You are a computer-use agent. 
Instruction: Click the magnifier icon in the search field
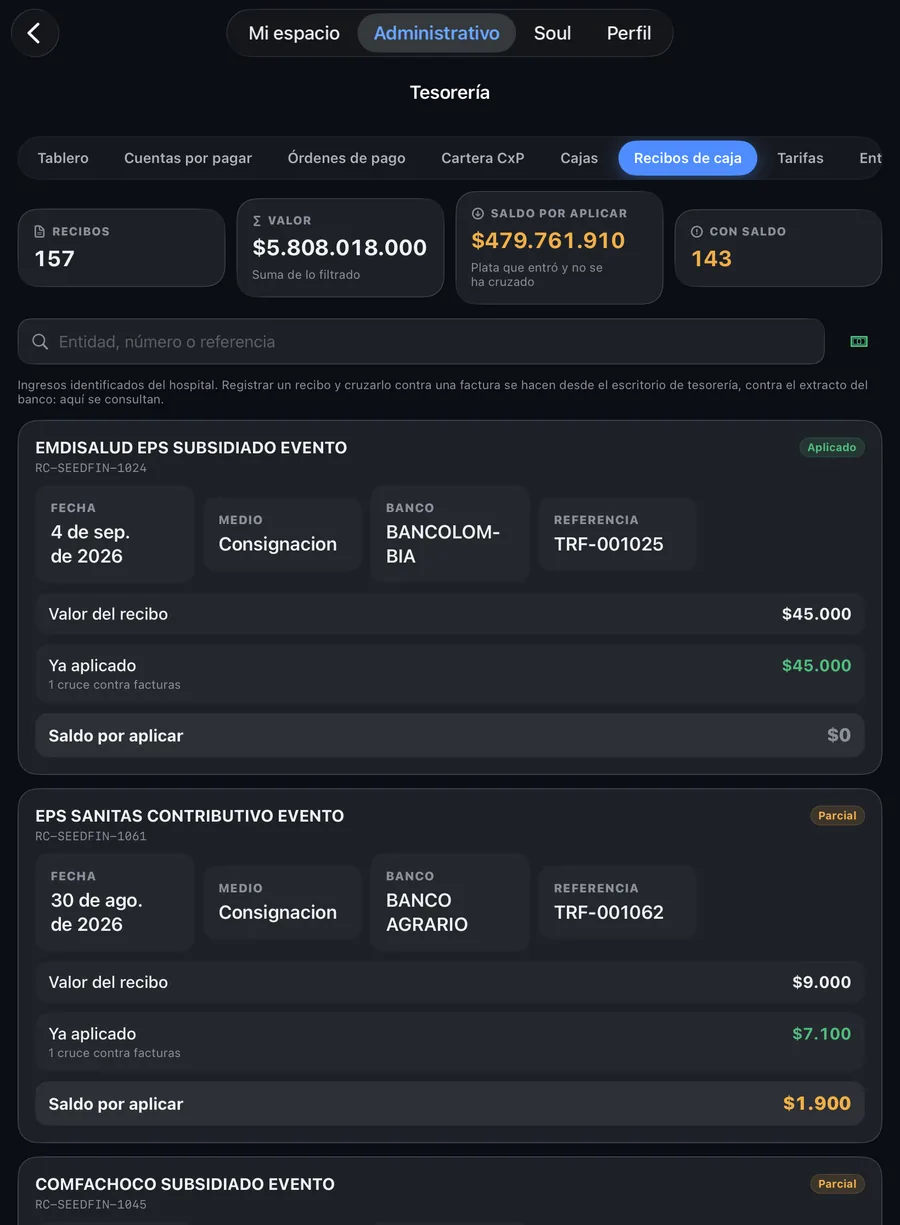click(40, 342)
